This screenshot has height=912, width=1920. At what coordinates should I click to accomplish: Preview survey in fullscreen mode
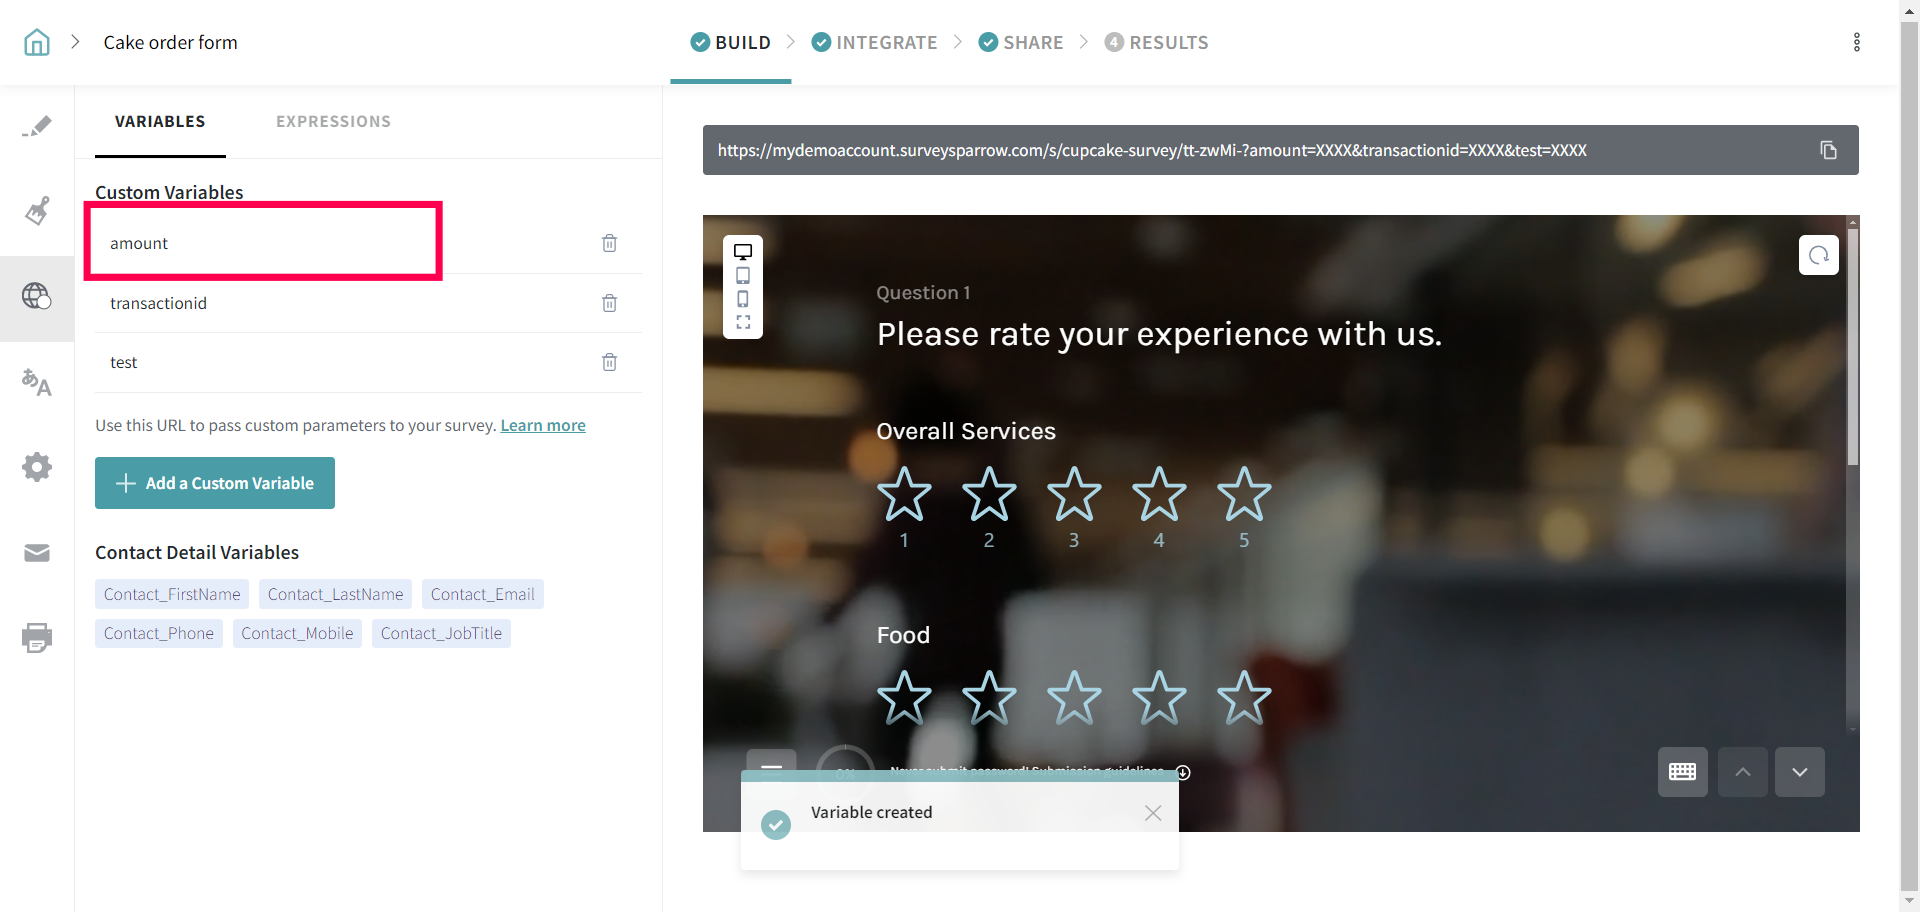click(x=743, y=322)
